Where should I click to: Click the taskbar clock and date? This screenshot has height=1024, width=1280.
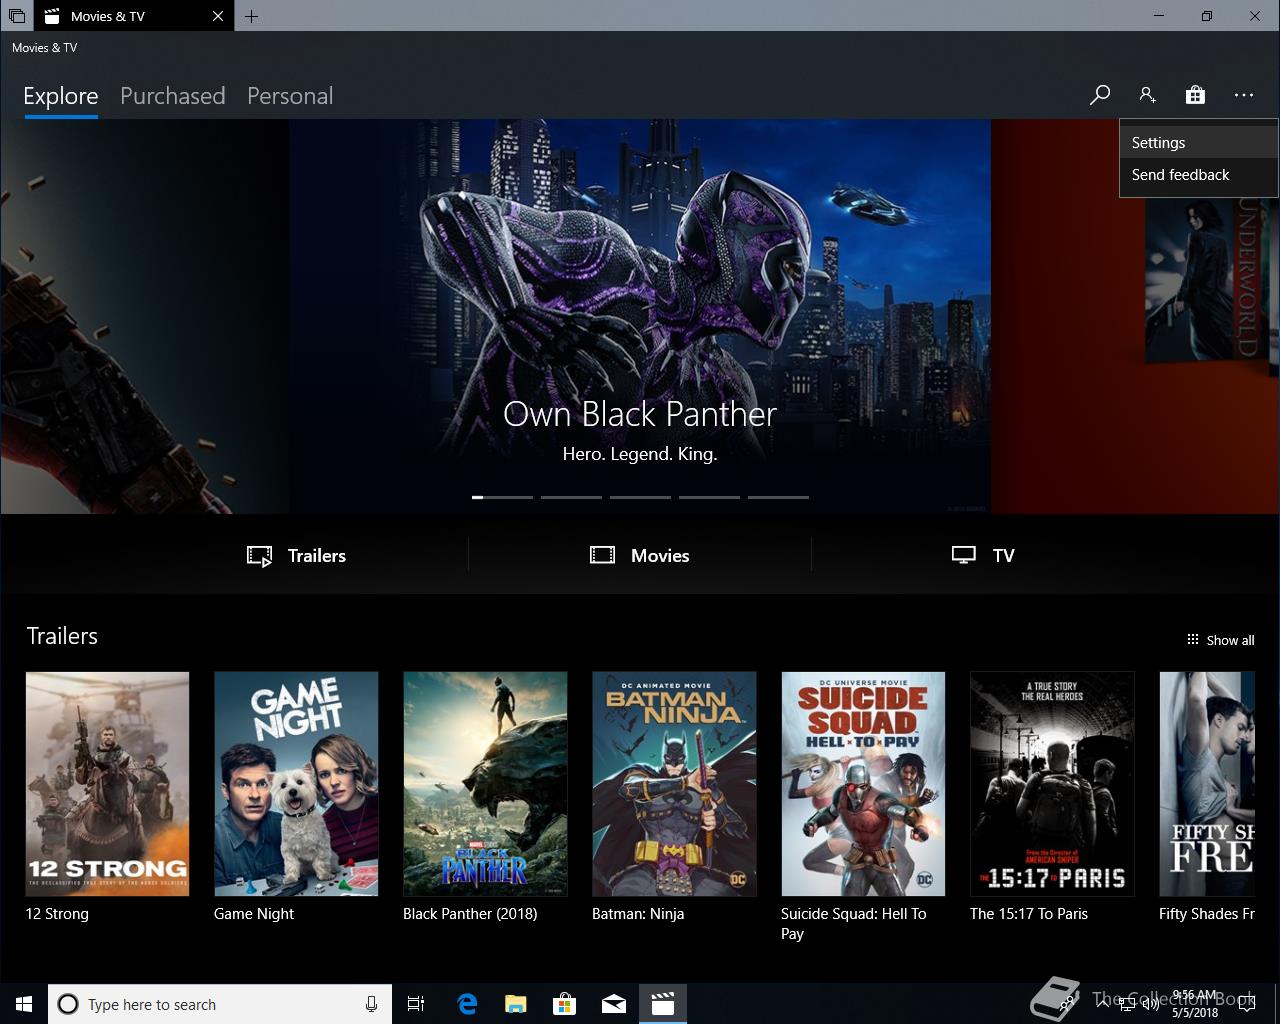click(x=1196, y=1004)
